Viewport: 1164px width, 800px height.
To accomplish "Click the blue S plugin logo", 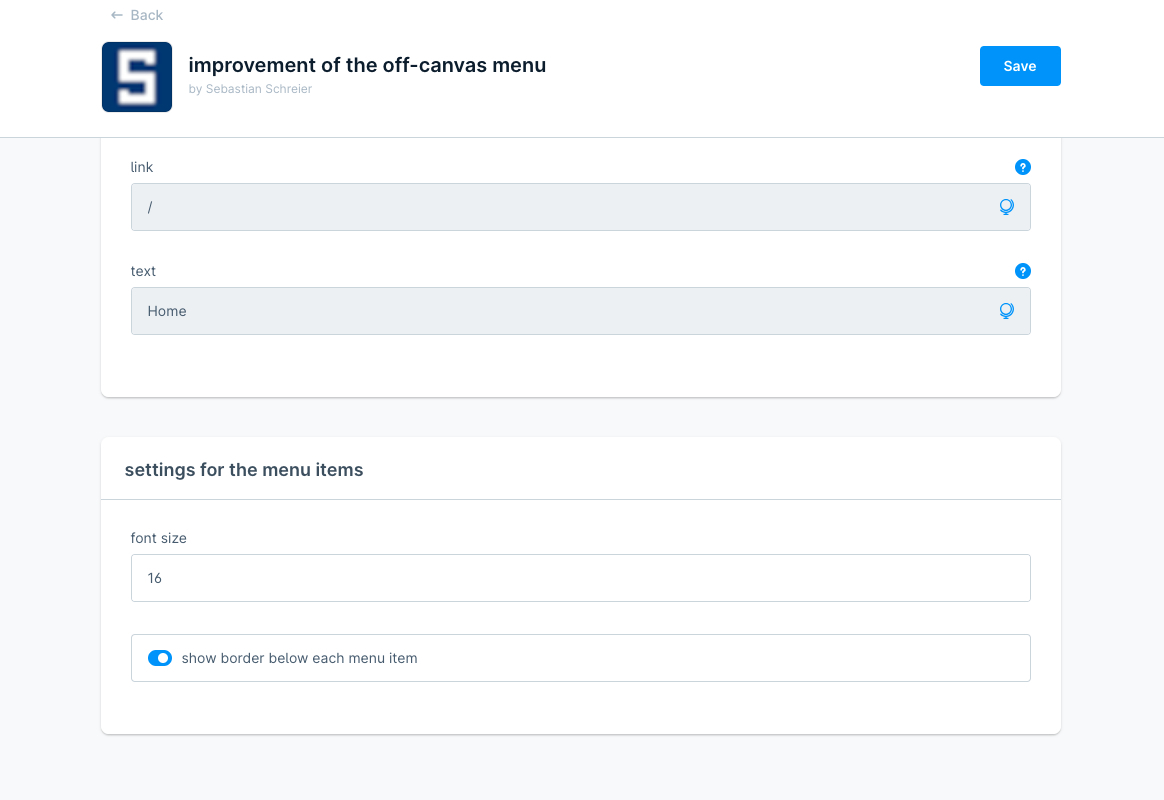I will [137, 77].
